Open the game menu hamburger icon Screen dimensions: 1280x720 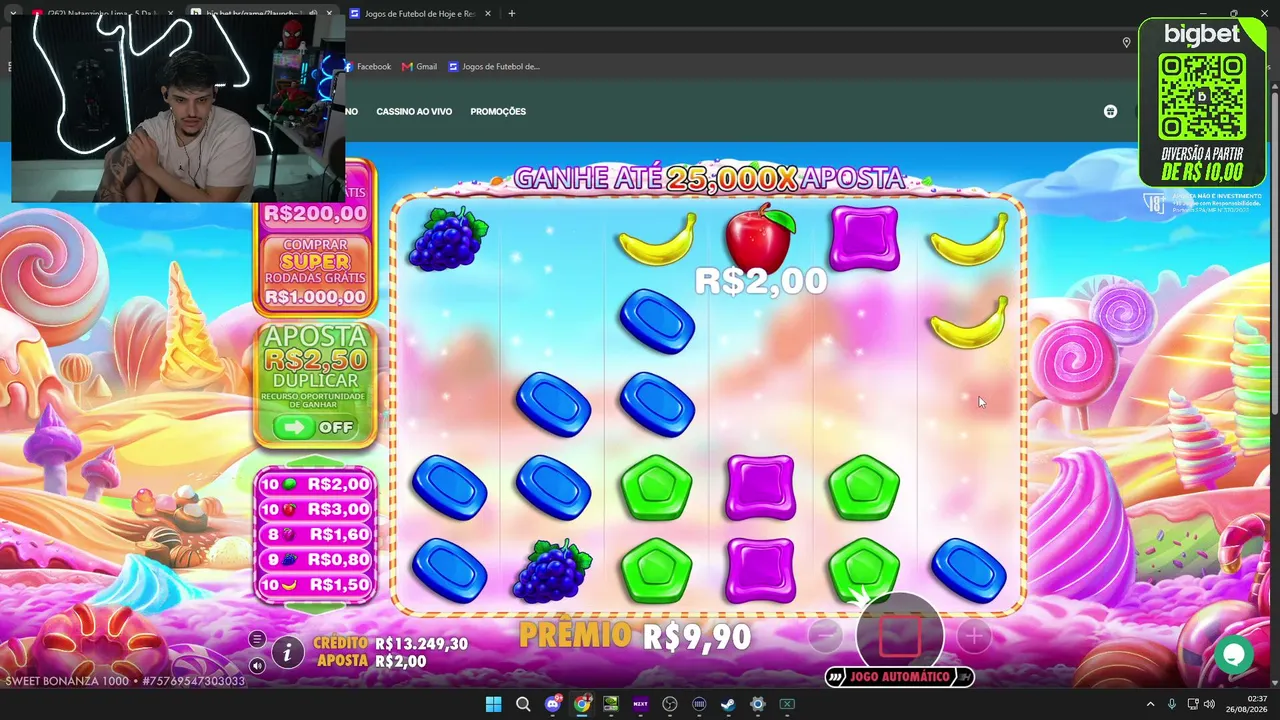[257, 640]
